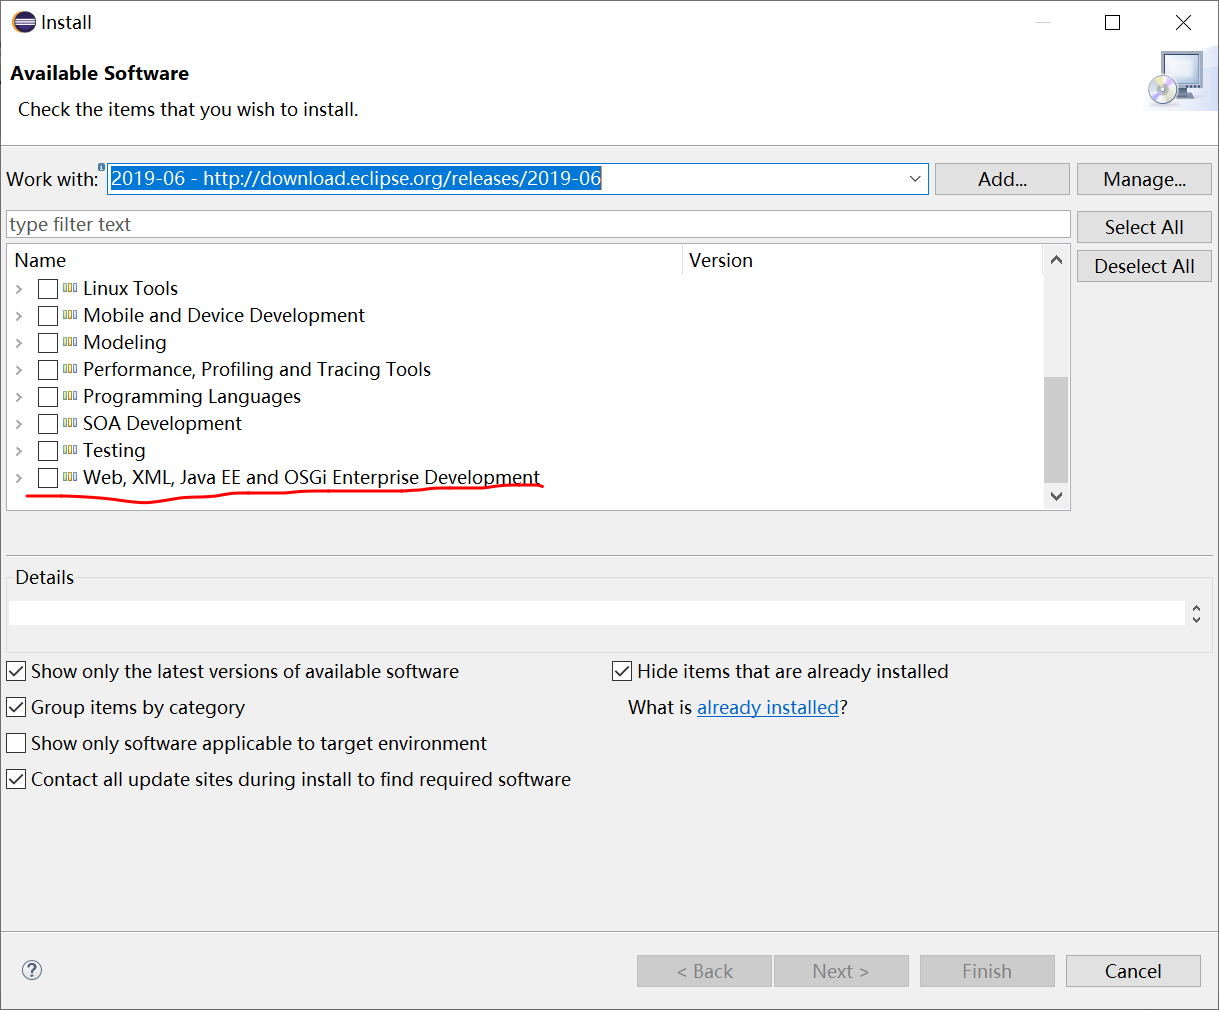Expand the Modeling tree node
This screenshot has height=1010, width=1219.
pyautogui.click(x=19, y=343)
